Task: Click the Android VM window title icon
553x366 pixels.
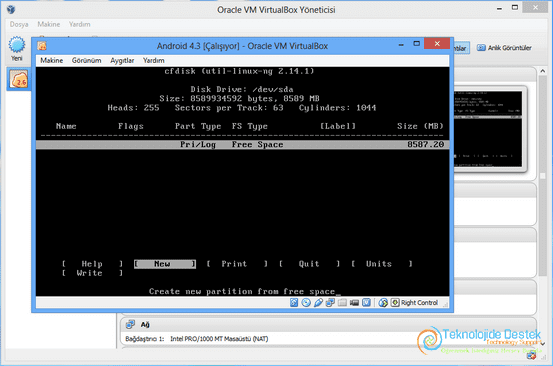Action: click(x=42, y=46)
